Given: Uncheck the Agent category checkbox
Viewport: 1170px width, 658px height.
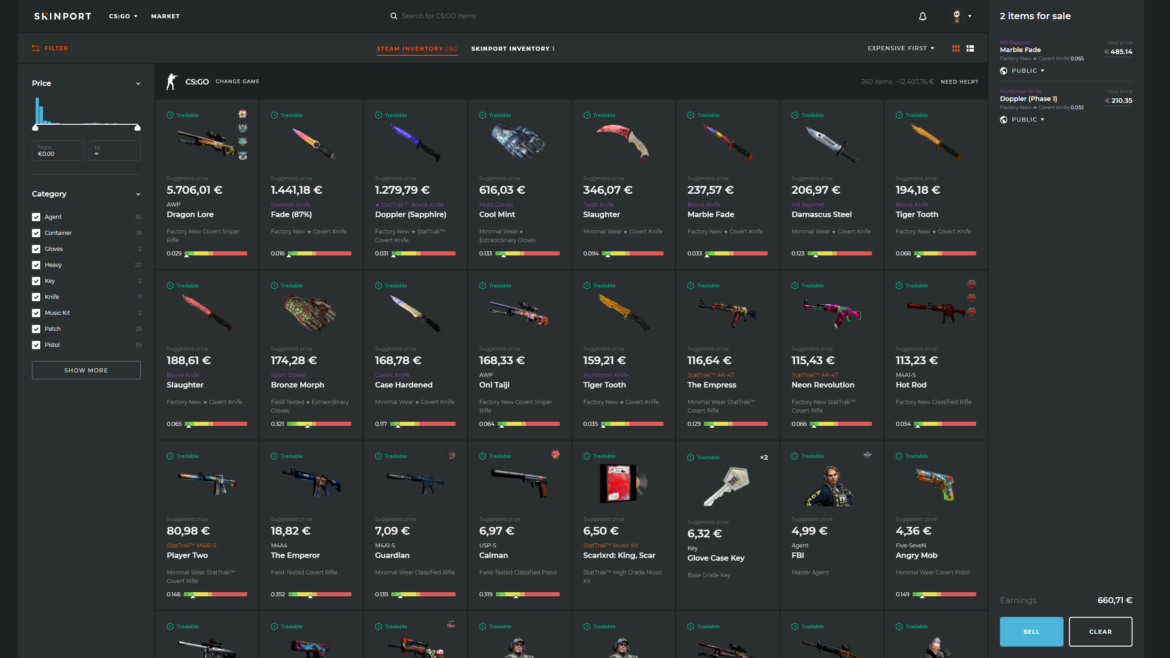Looking at the screenshot, I should click(x=36, y=217).
